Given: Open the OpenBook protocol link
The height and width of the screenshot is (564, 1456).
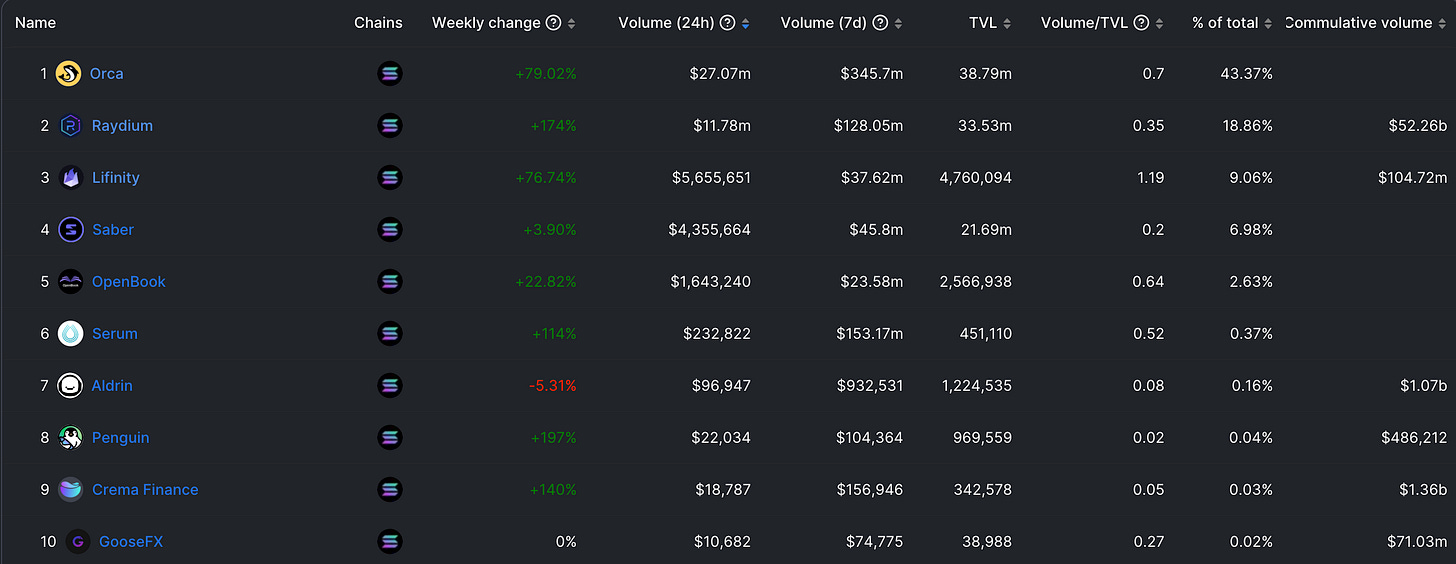Looking at the screenshot, I should click(x=129, y=281).
